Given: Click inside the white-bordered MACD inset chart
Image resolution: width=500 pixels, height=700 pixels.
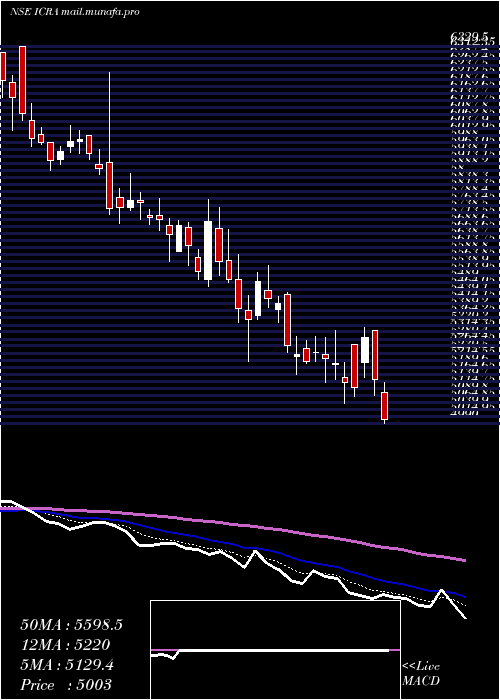Looking at the screenshot, I should tap(275, 650).
